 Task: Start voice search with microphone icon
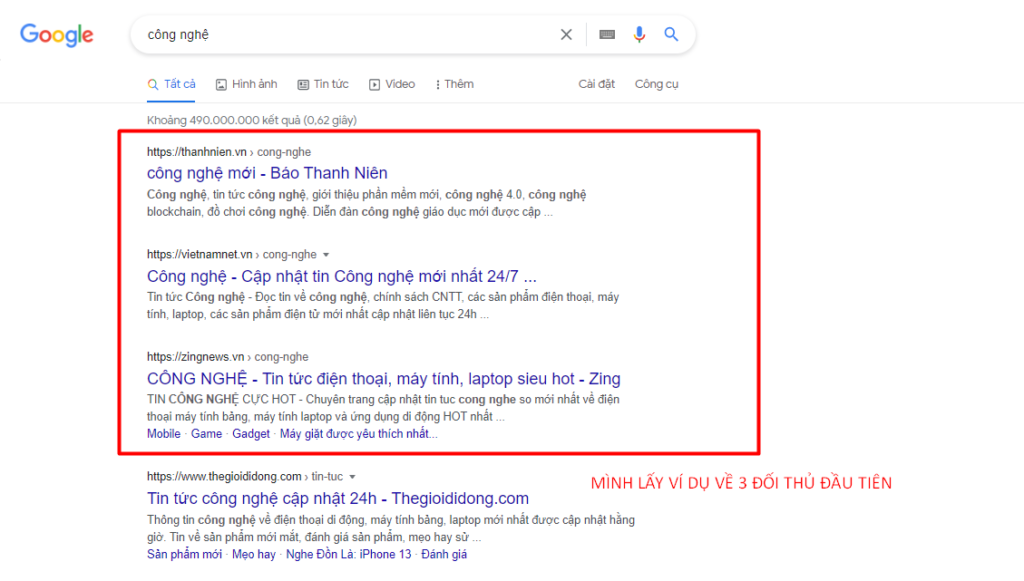pos(639,35)
